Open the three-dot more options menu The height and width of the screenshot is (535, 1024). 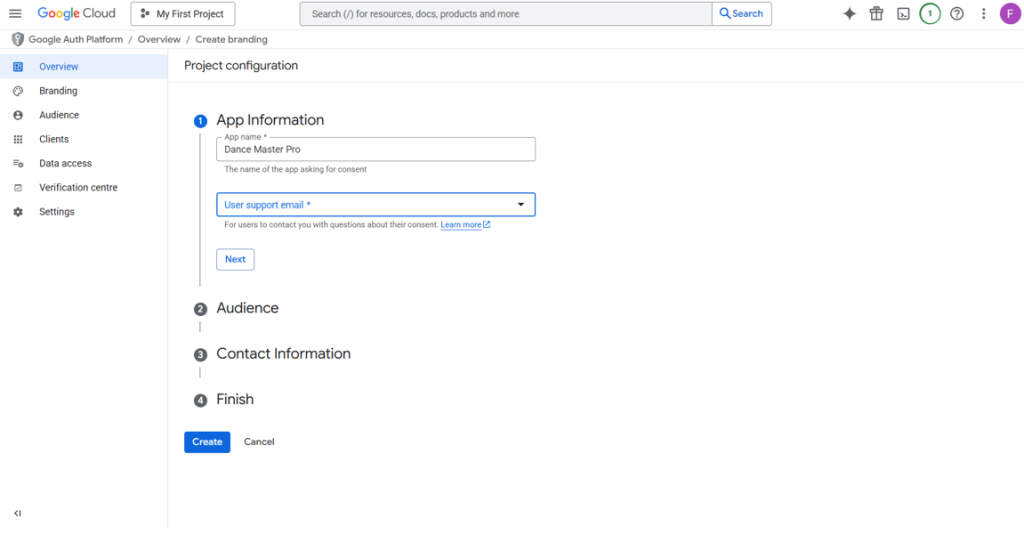pos(984,14)
